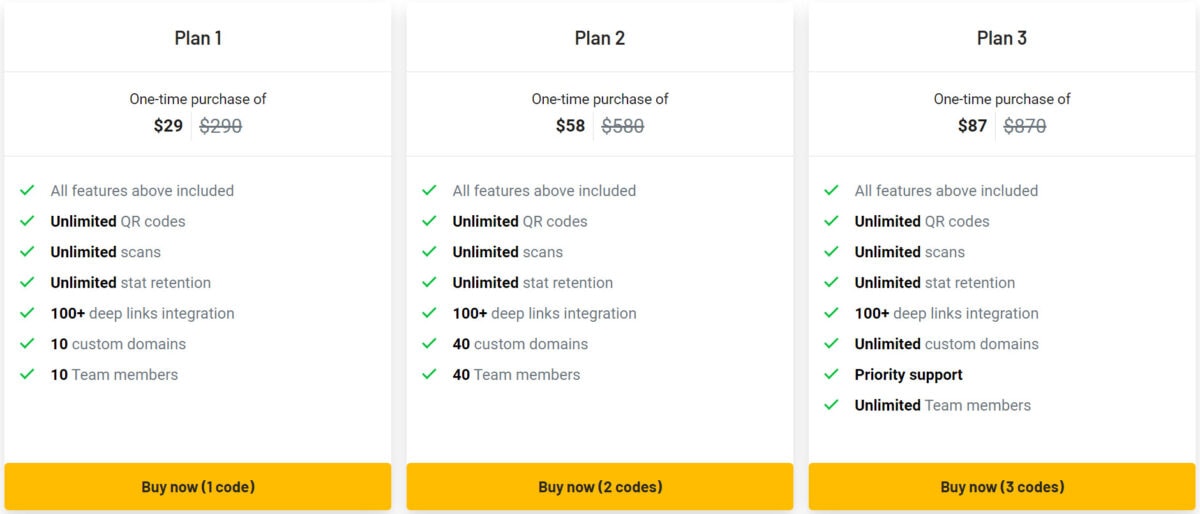The height and width of the screenshot is (514, 1200).
Task: Click Plan 1 checkmark for All features above included
Action: (27, 190)
